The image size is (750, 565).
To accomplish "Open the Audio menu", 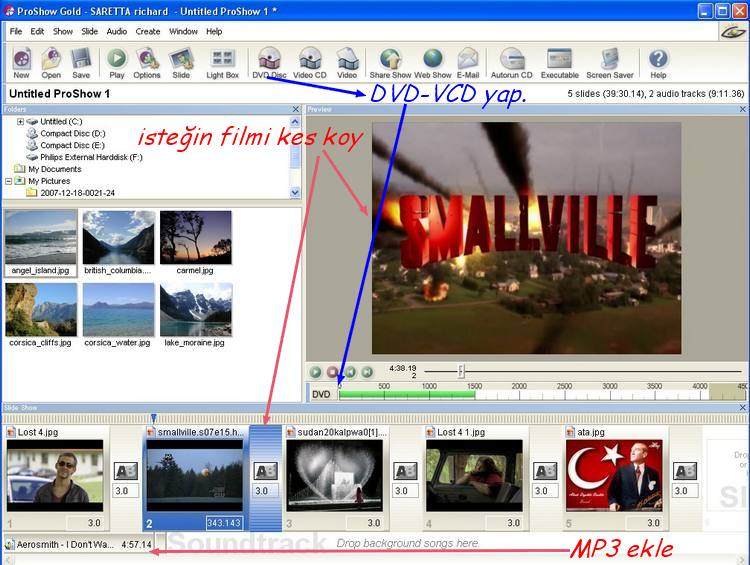I will 117,32.
